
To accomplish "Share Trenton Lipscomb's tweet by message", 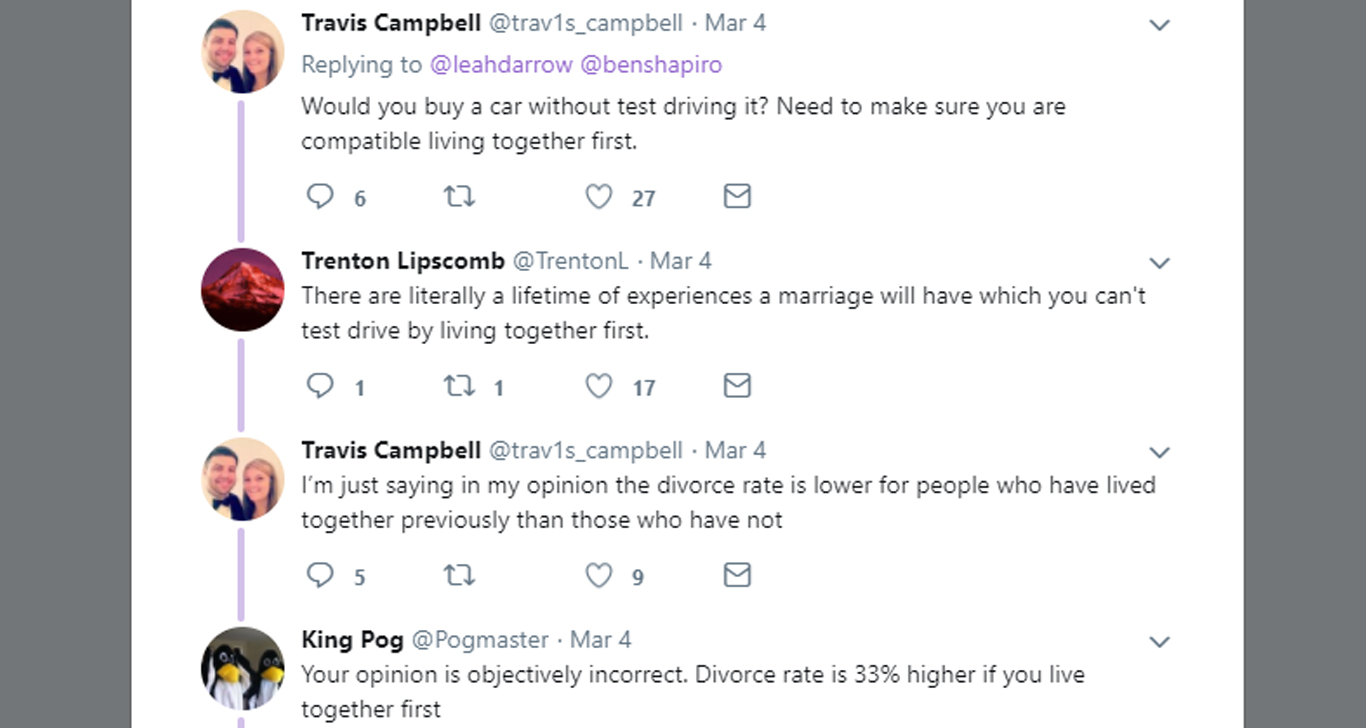I will point(737,386).
